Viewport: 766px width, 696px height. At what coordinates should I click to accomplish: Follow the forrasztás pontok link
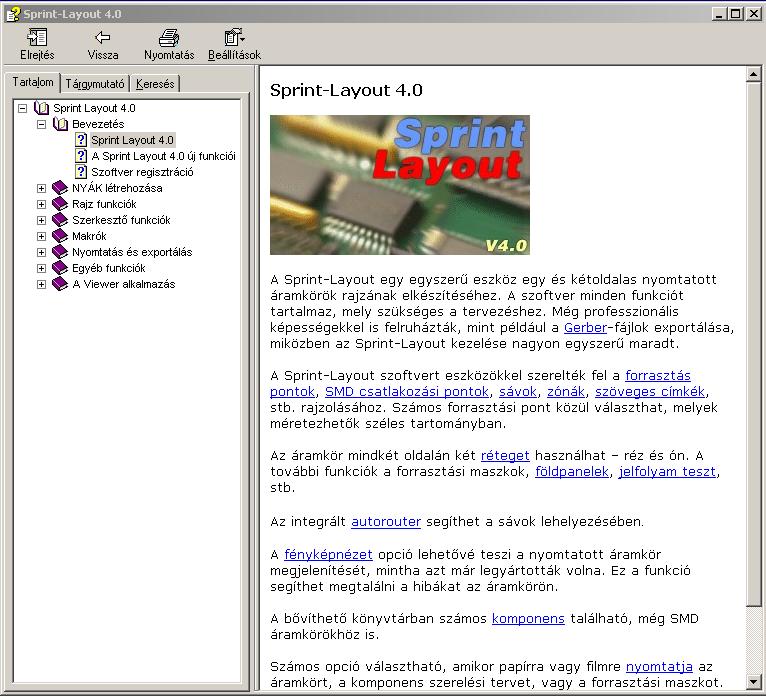(658, 376)
